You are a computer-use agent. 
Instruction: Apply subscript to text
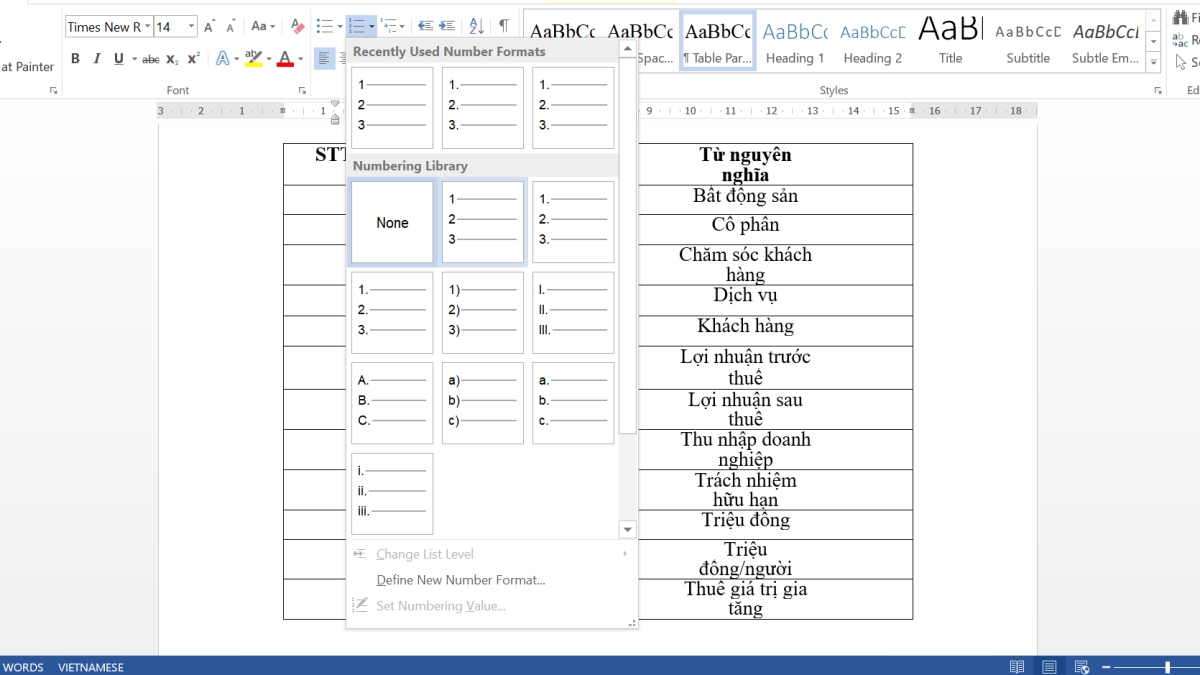172,58
